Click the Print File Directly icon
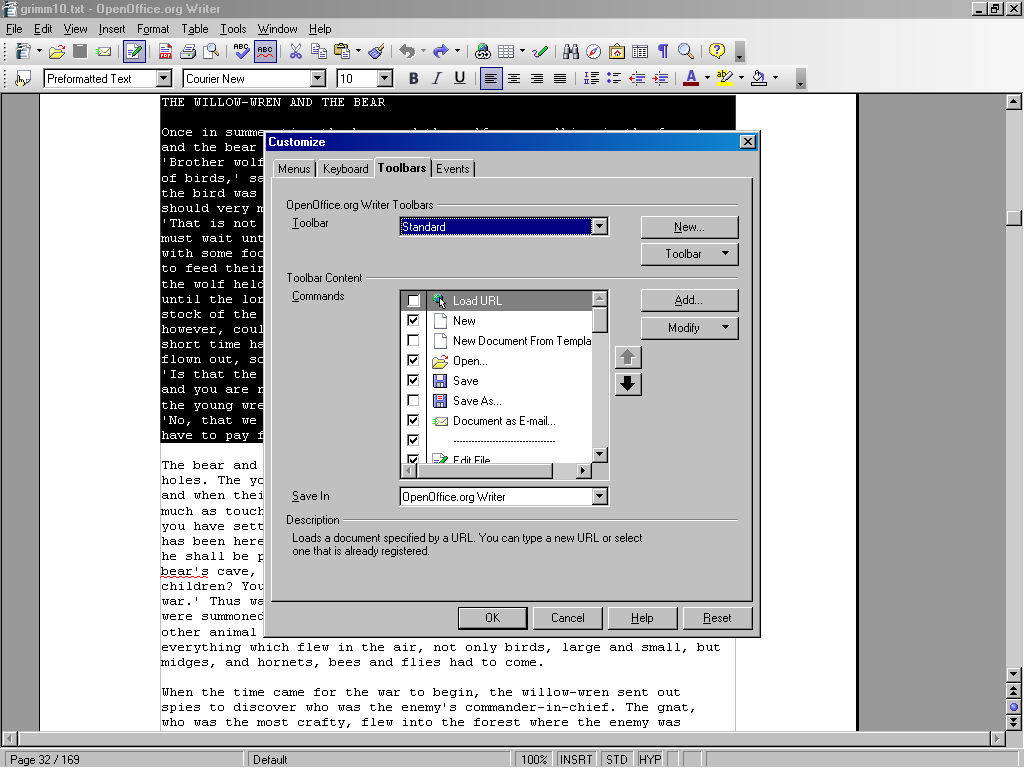1024x768 pixels. point(188,51)
